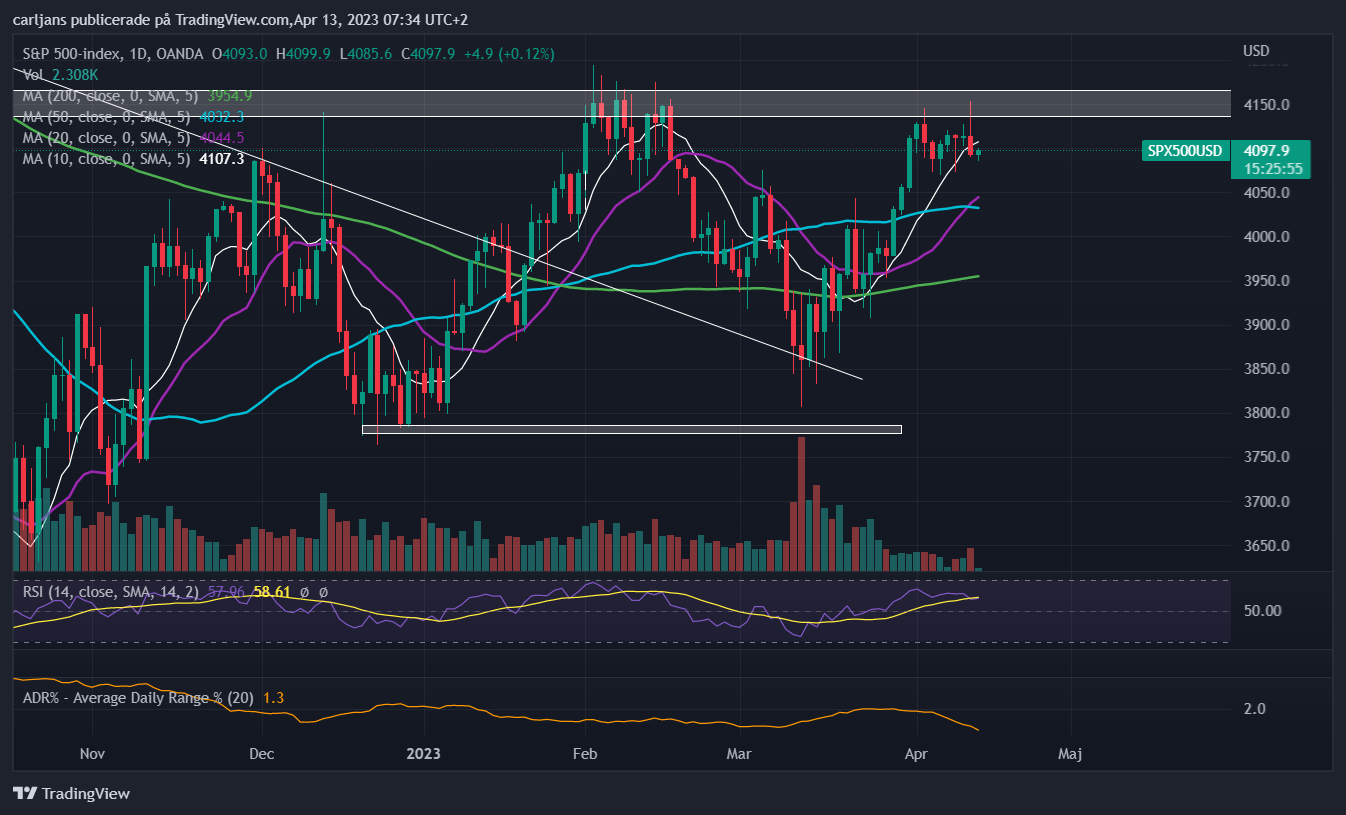Click the RSI 50.00 axis label

1262,611
